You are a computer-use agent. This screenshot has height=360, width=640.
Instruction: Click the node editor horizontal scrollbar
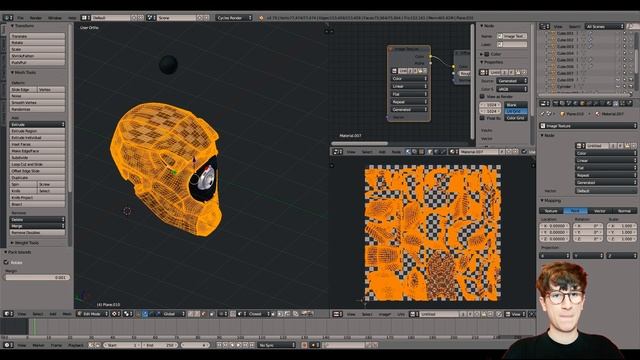[359, 144]
